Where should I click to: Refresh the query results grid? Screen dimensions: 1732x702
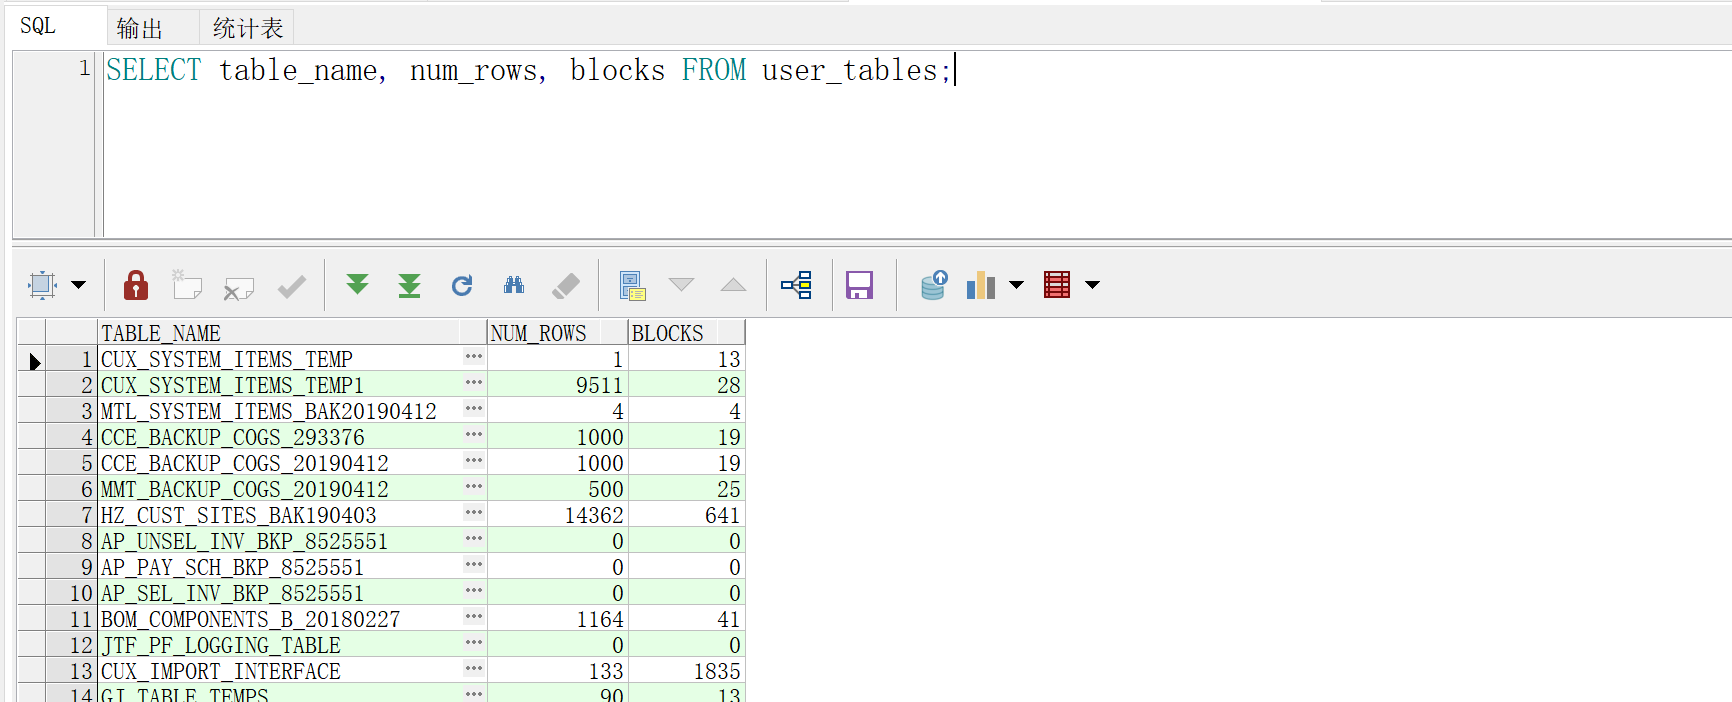[x=462, y=286]
